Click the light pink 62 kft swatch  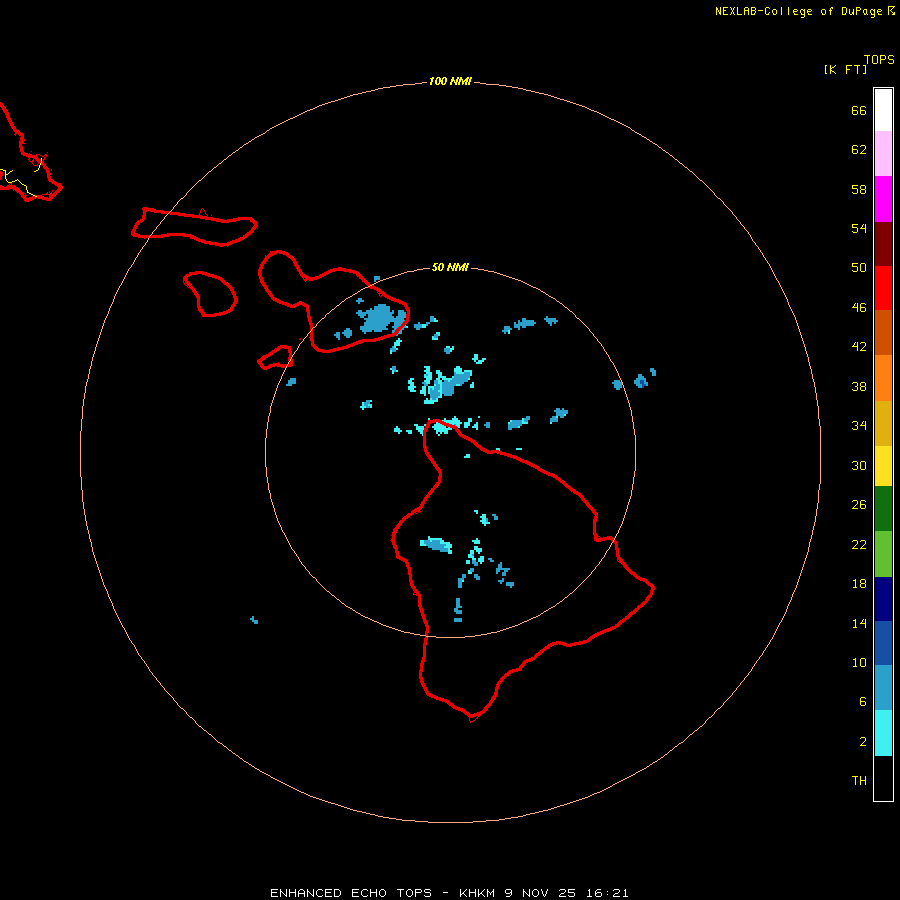(883, 154)
